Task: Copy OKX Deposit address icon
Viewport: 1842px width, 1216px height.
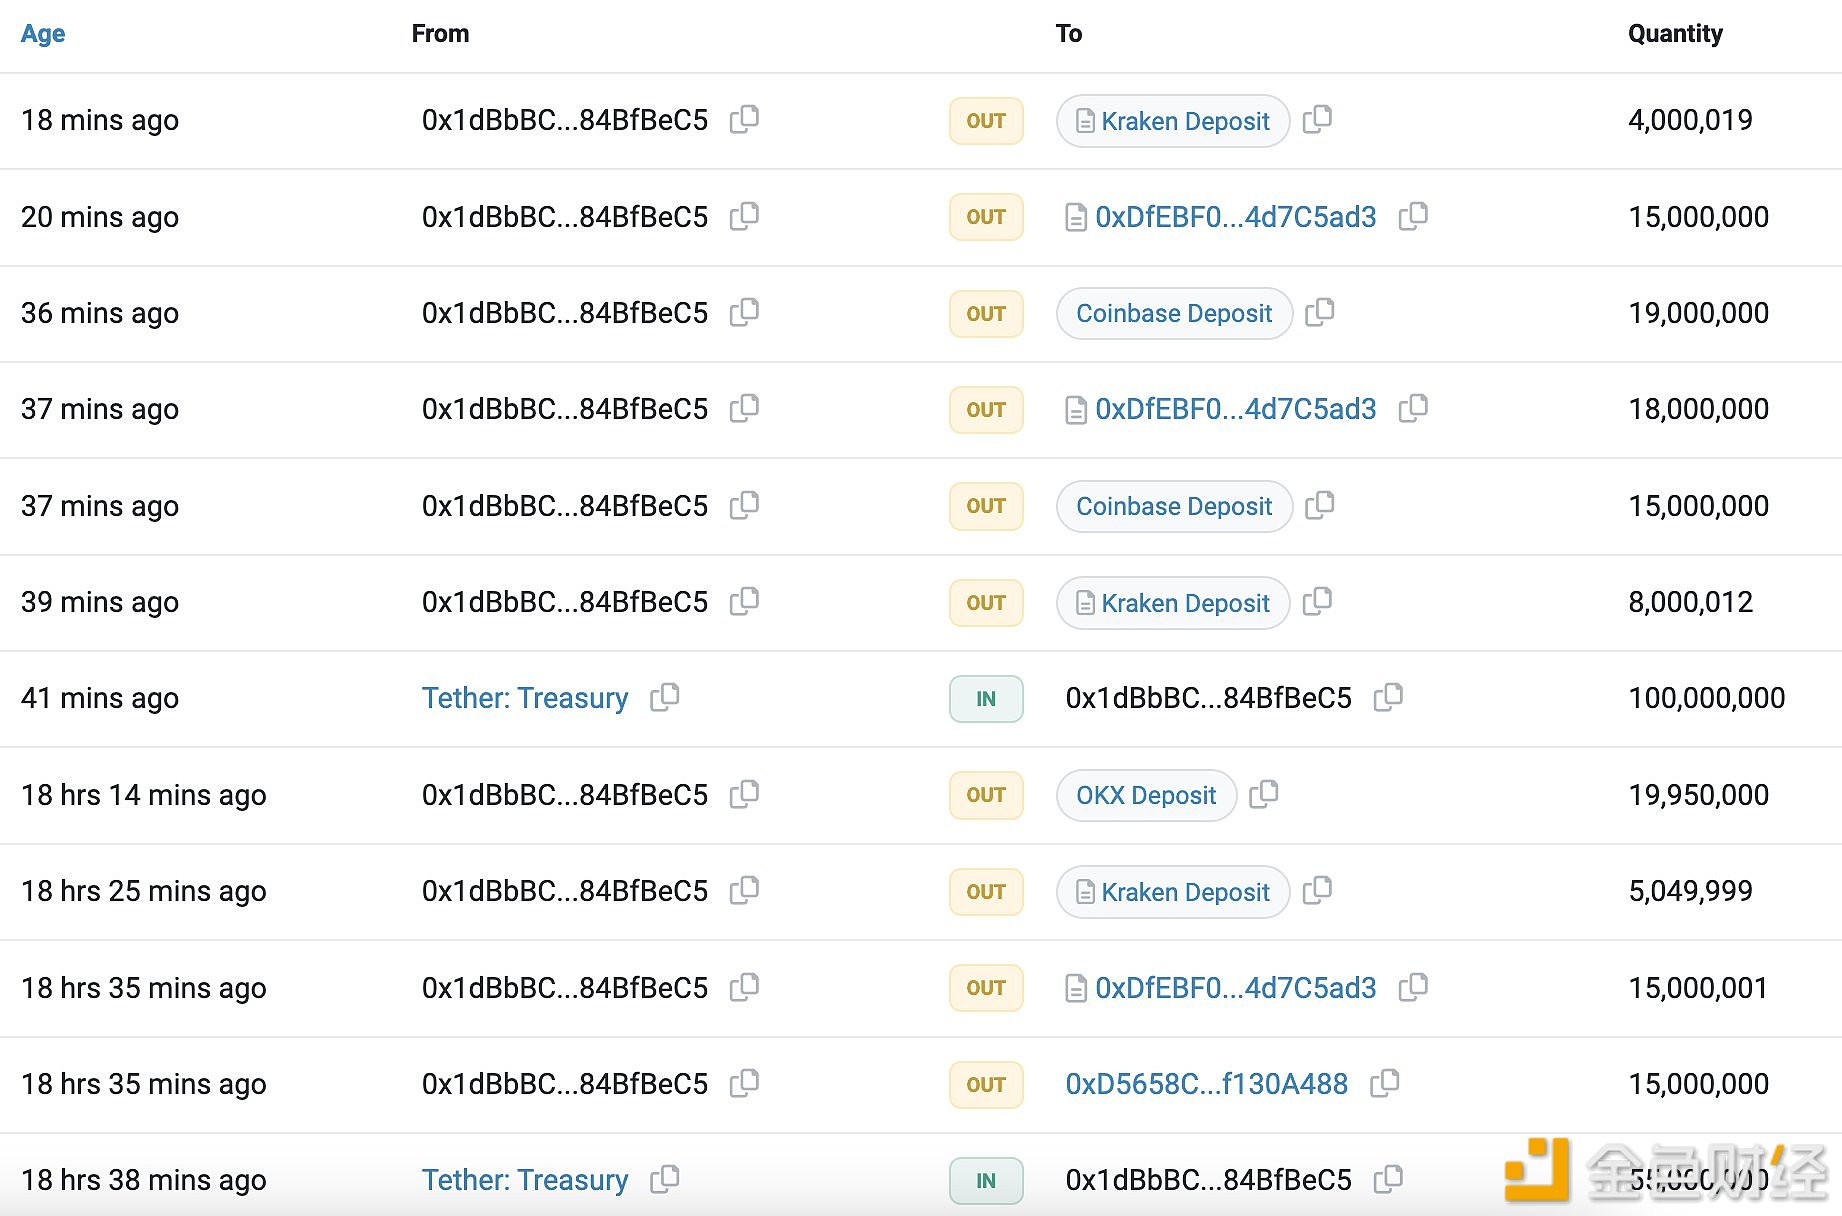Action: coord(1263,794)
